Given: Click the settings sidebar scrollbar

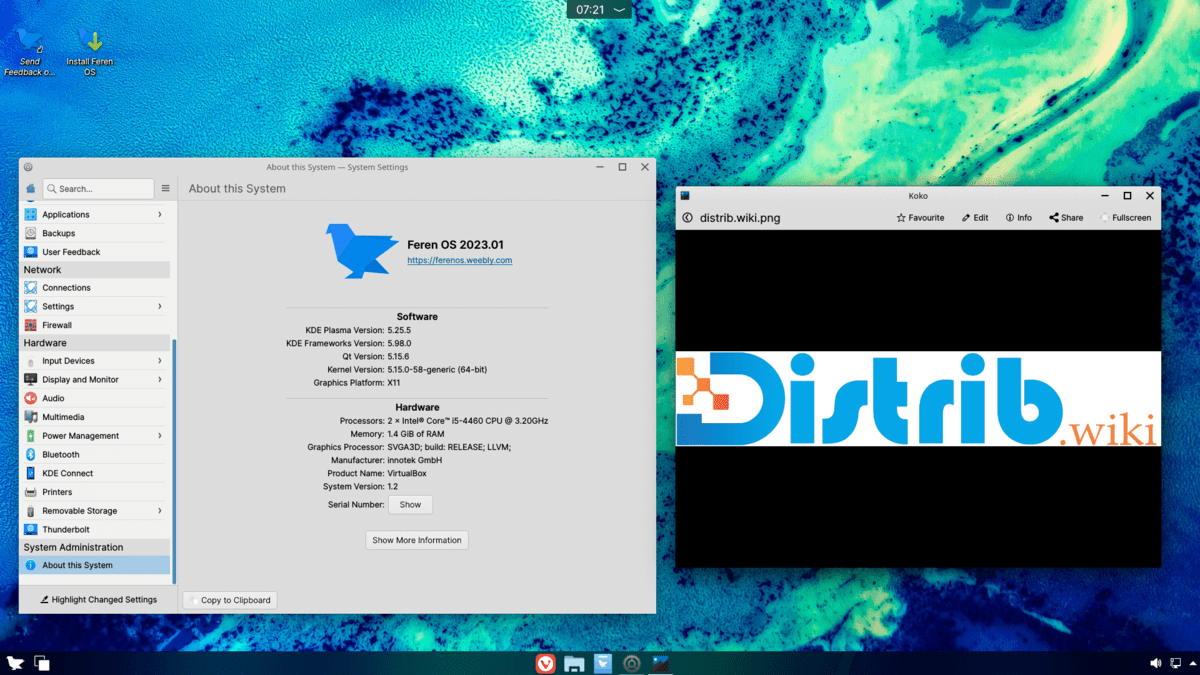Looking at the screenshot, I should [x=174, y=460].
